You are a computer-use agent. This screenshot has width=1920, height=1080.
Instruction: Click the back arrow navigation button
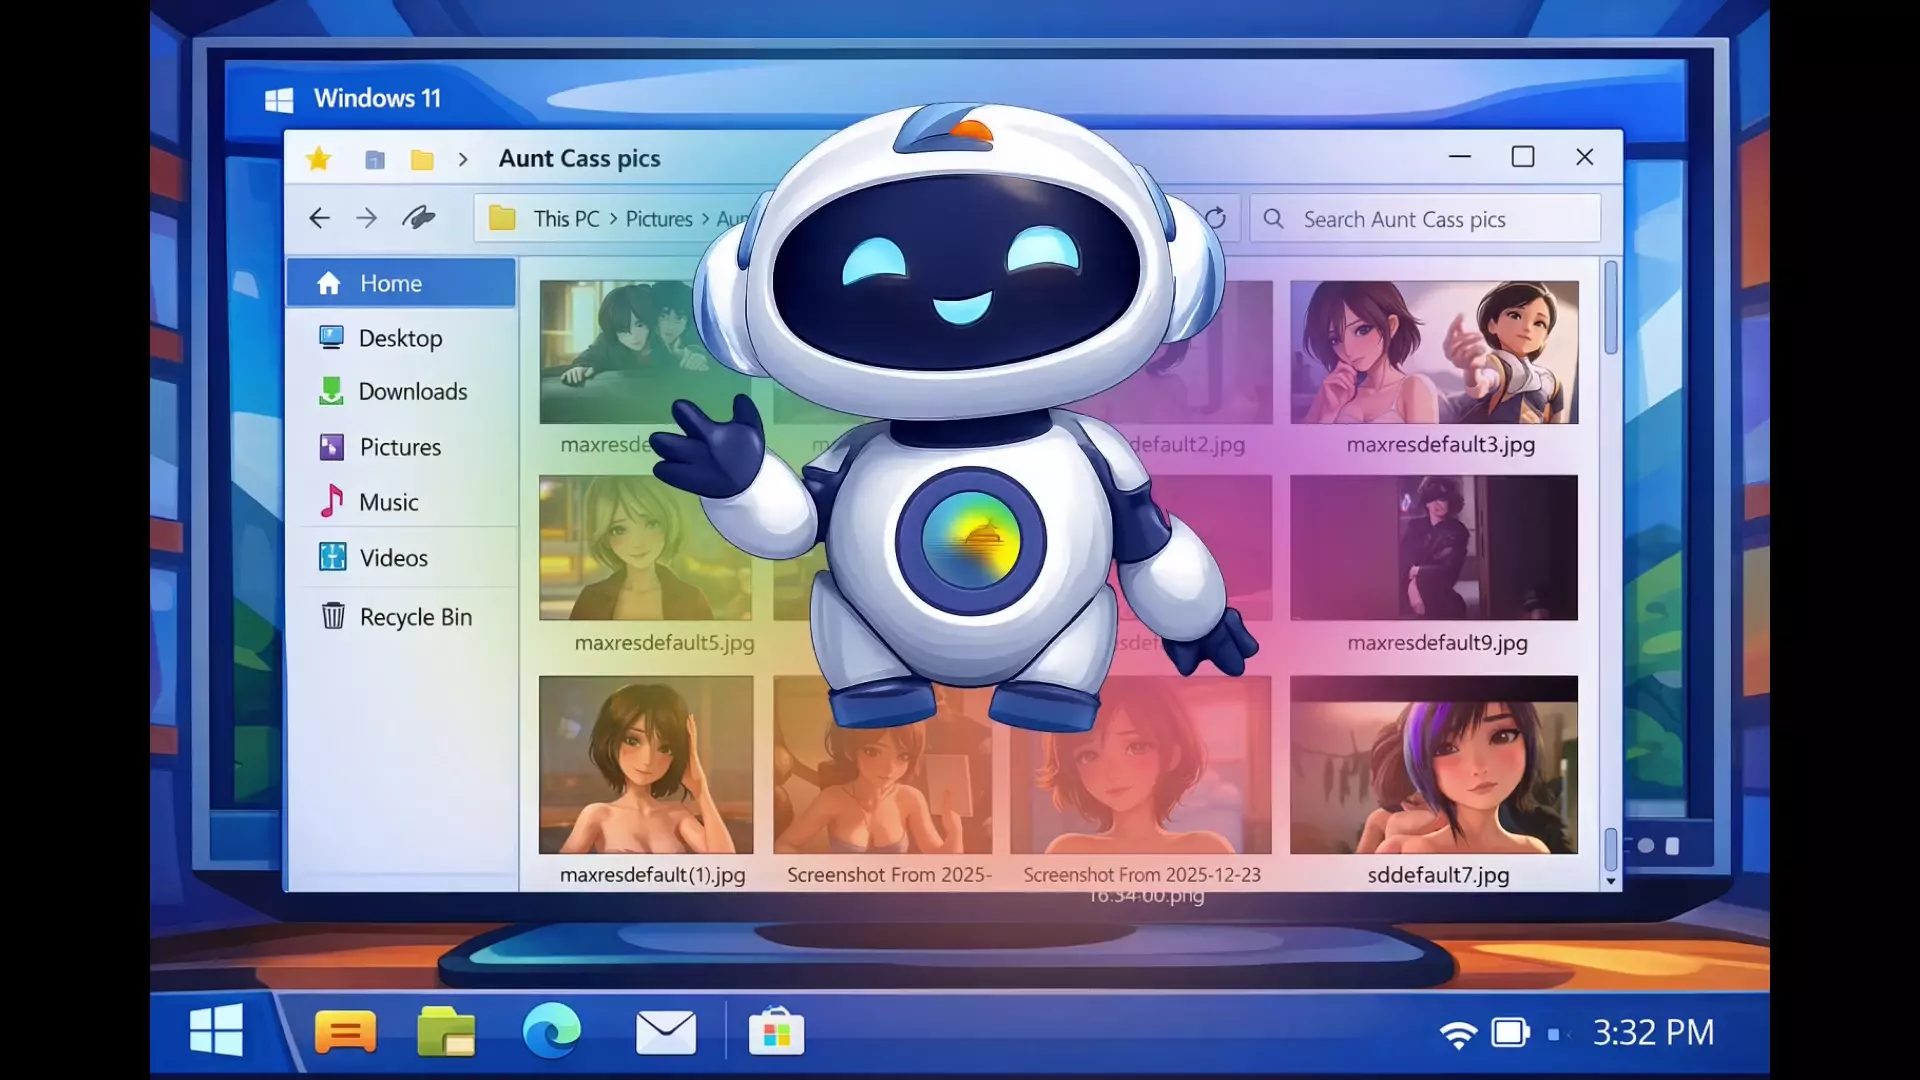(x=319, y=218)
